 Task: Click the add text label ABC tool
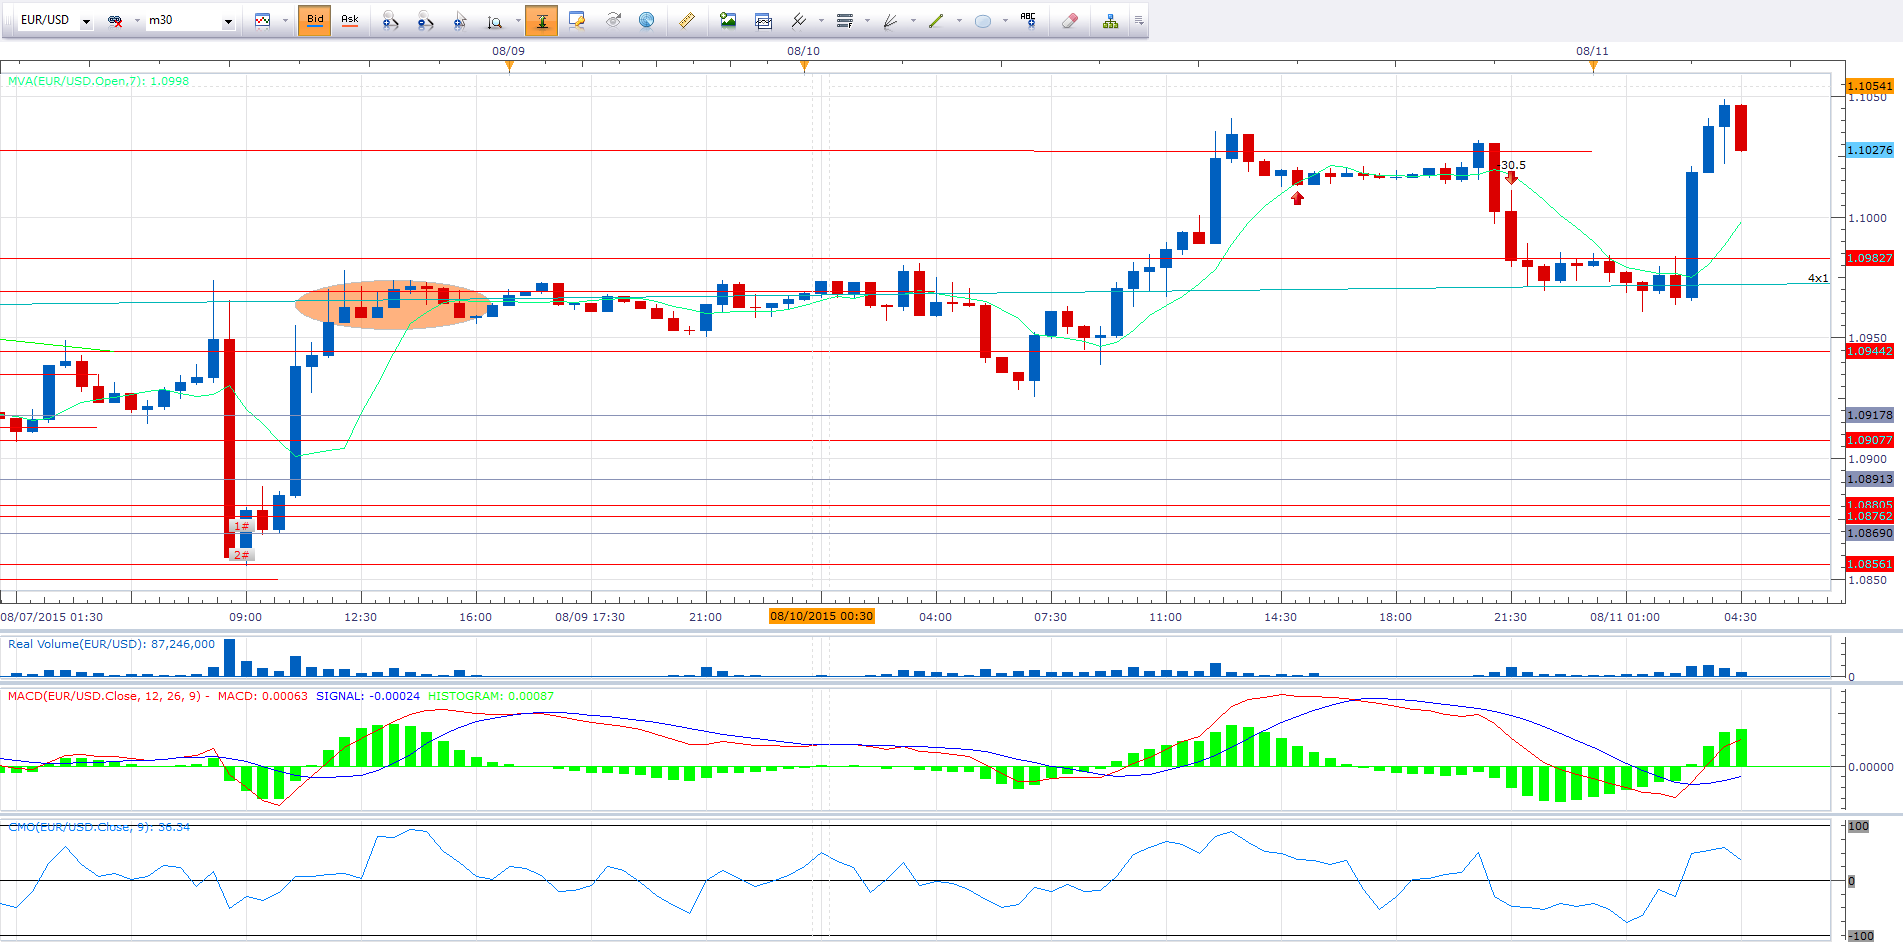tap(1028, 20)
